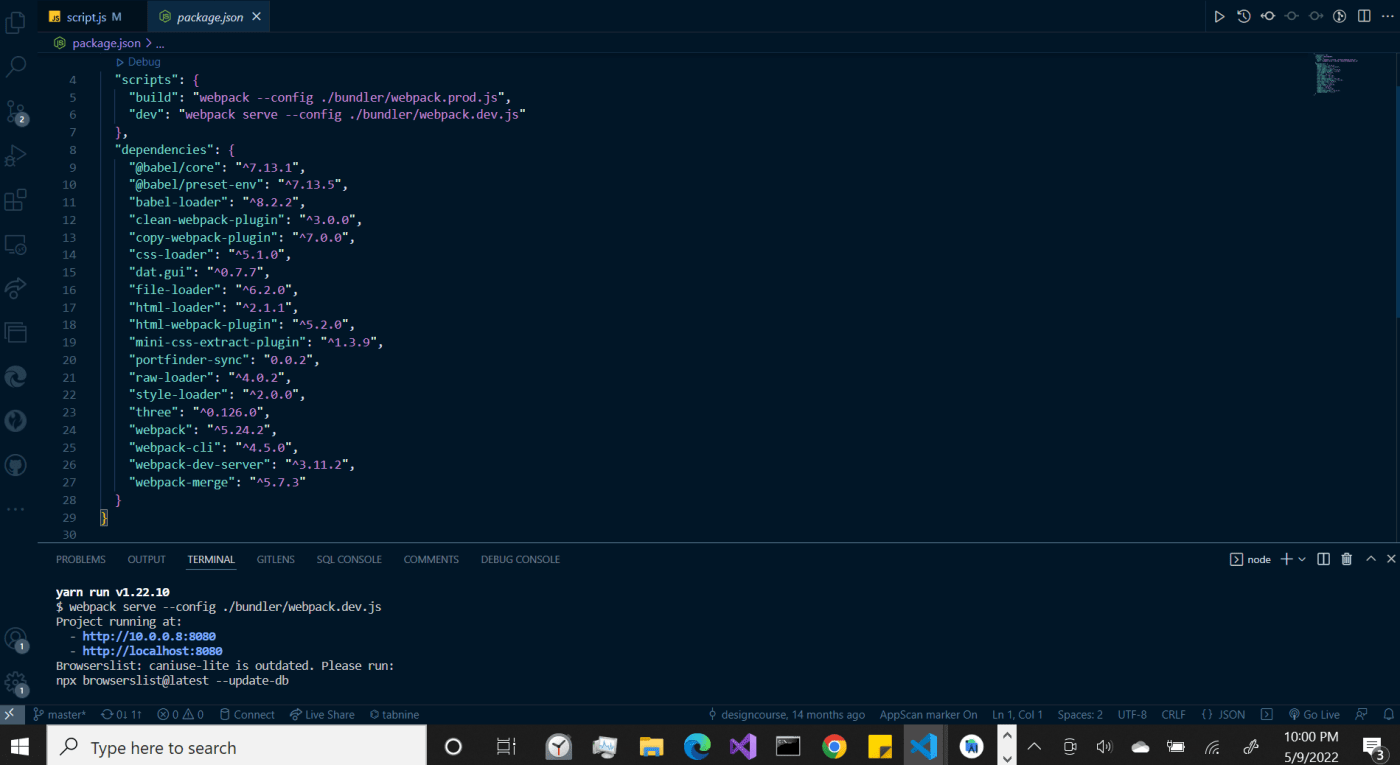Kill terminal with trash icon
The width and height of the screenshot is (1400, 765).
pos(1347,559)
